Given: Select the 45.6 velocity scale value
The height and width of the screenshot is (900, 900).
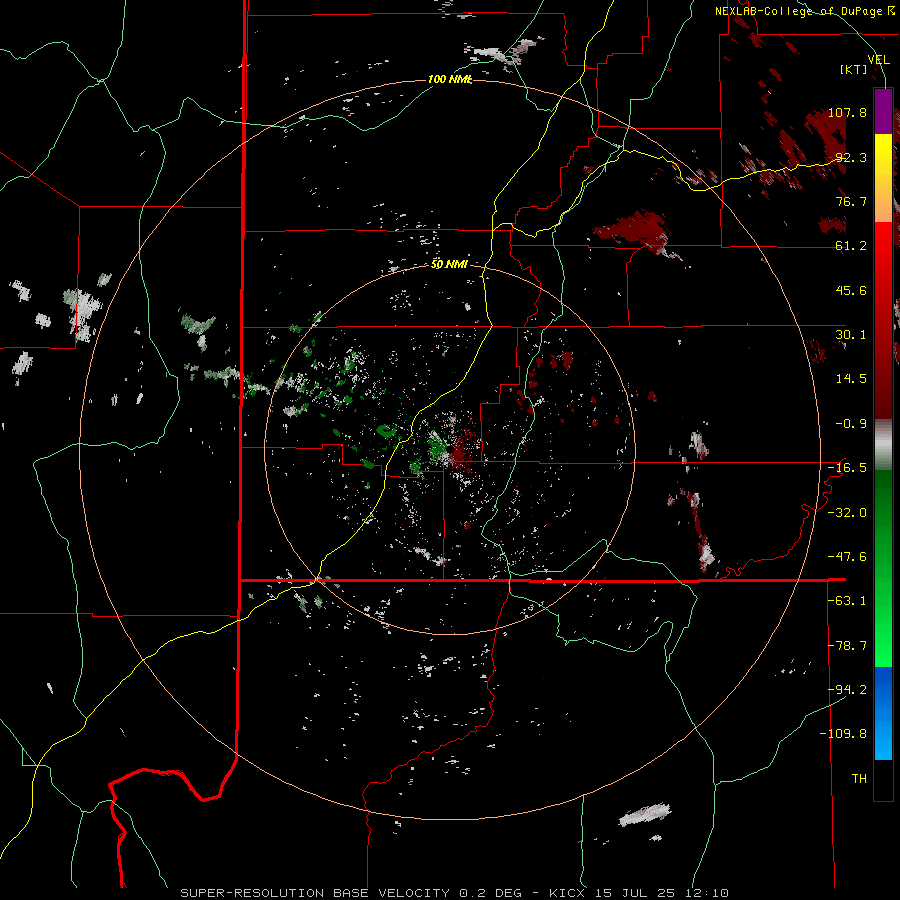Looking at the screenshot, I should [x=851, y=290].
